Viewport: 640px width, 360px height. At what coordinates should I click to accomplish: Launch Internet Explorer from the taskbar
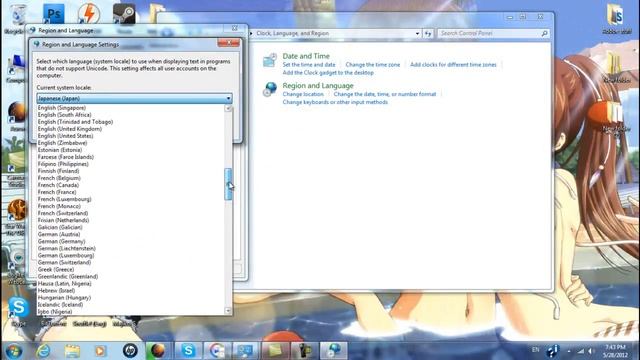click(x=43, y=351)
